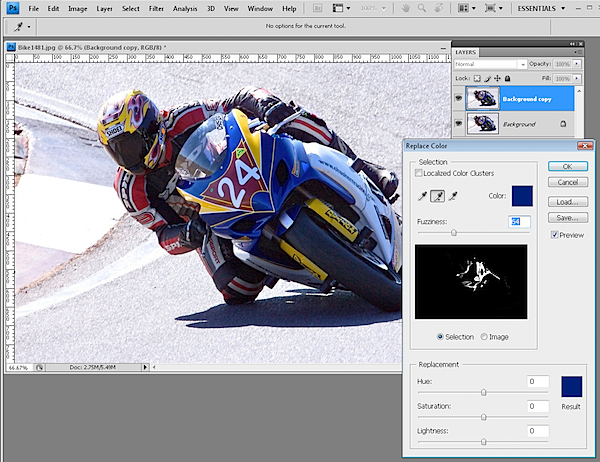Select the Eyedropper tool in Replace Color

click(x=422, y=198)
